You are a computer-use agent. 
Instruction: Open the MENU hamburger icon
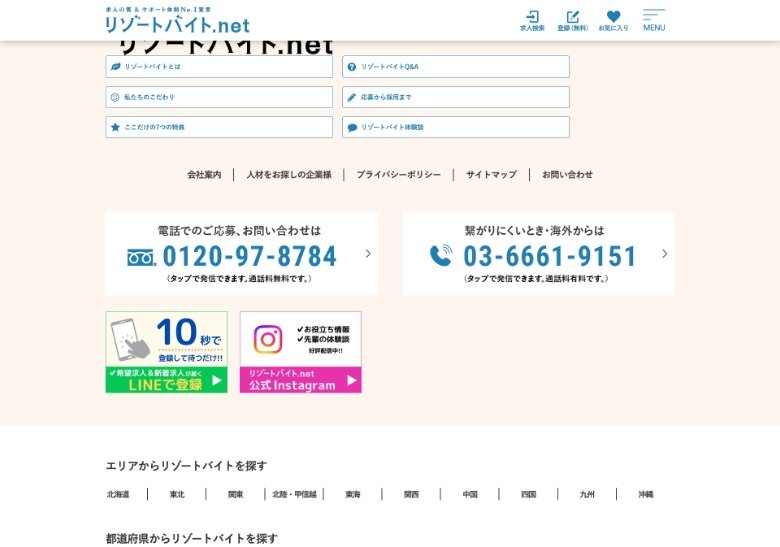[x=654, y=20]
